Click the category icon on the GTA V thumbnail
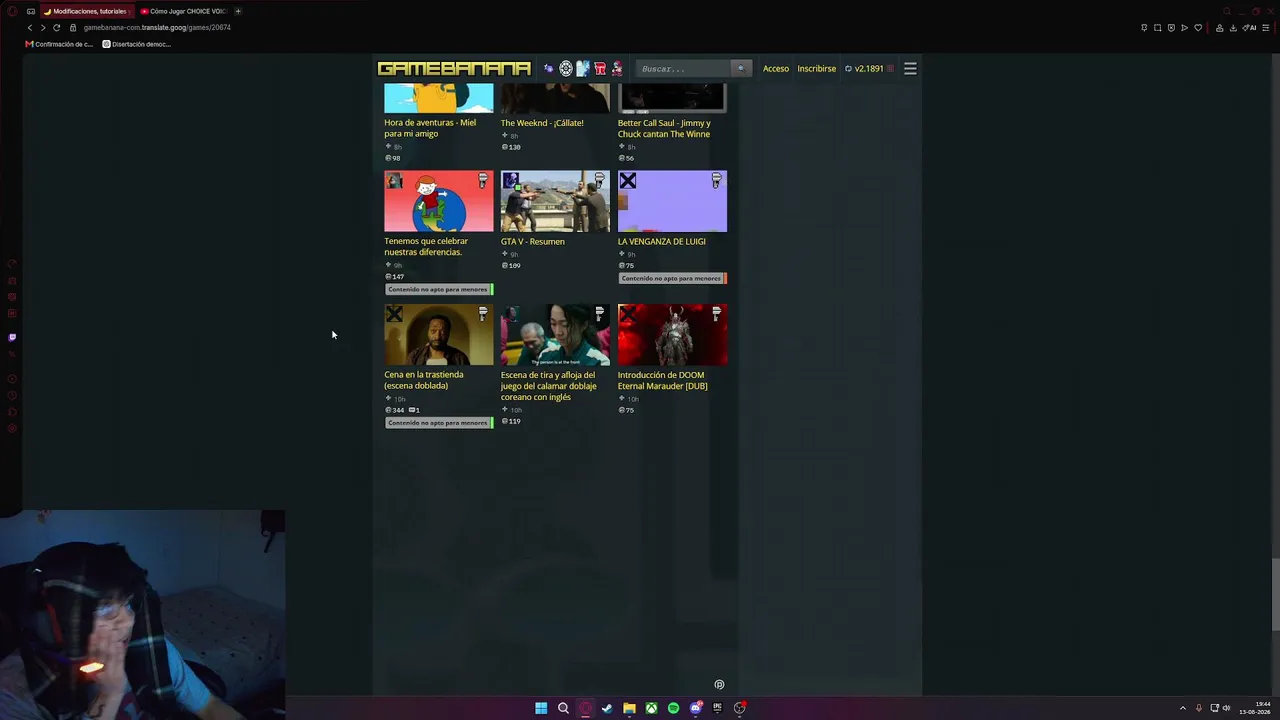The width and height of the screenshot is (1280, 720). (599, 180)
